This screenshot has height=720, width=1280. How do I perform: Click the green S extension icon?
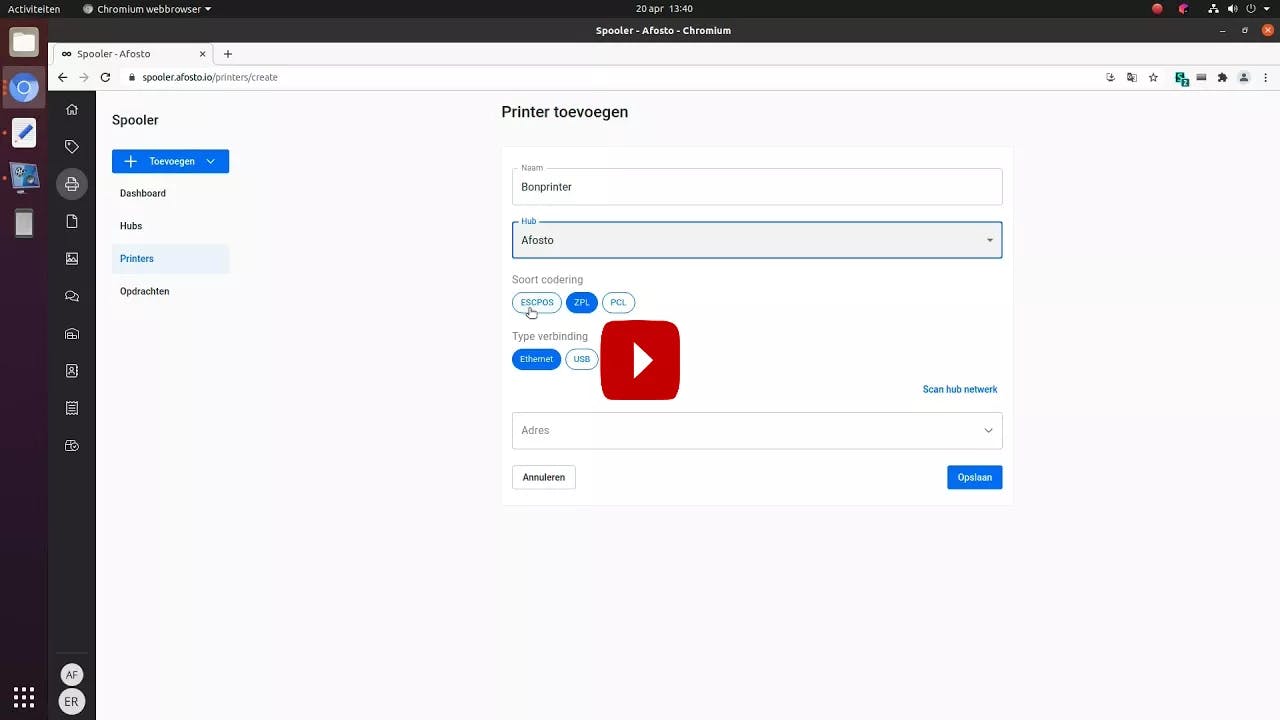point(1181,78)
